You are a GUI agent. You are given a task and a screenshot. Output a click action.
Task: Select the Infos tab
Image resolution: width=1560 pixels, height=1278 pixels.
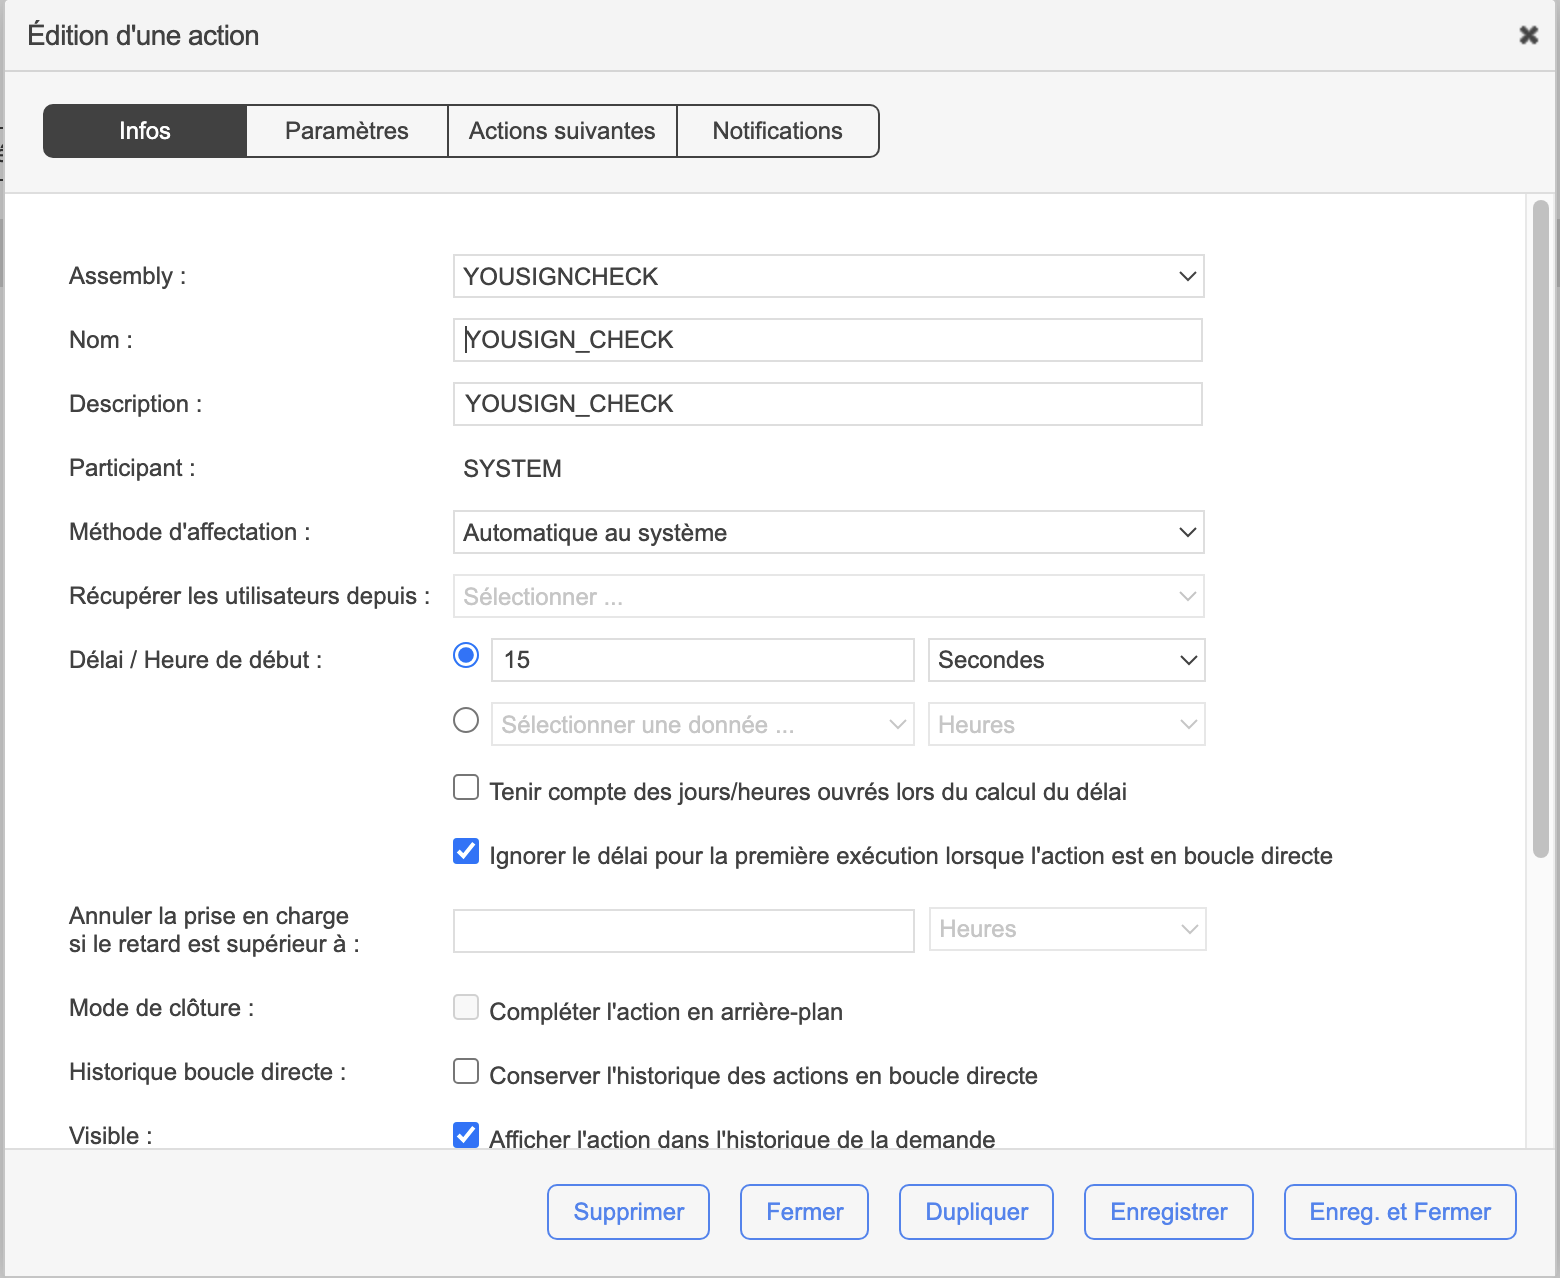point(145,131)
